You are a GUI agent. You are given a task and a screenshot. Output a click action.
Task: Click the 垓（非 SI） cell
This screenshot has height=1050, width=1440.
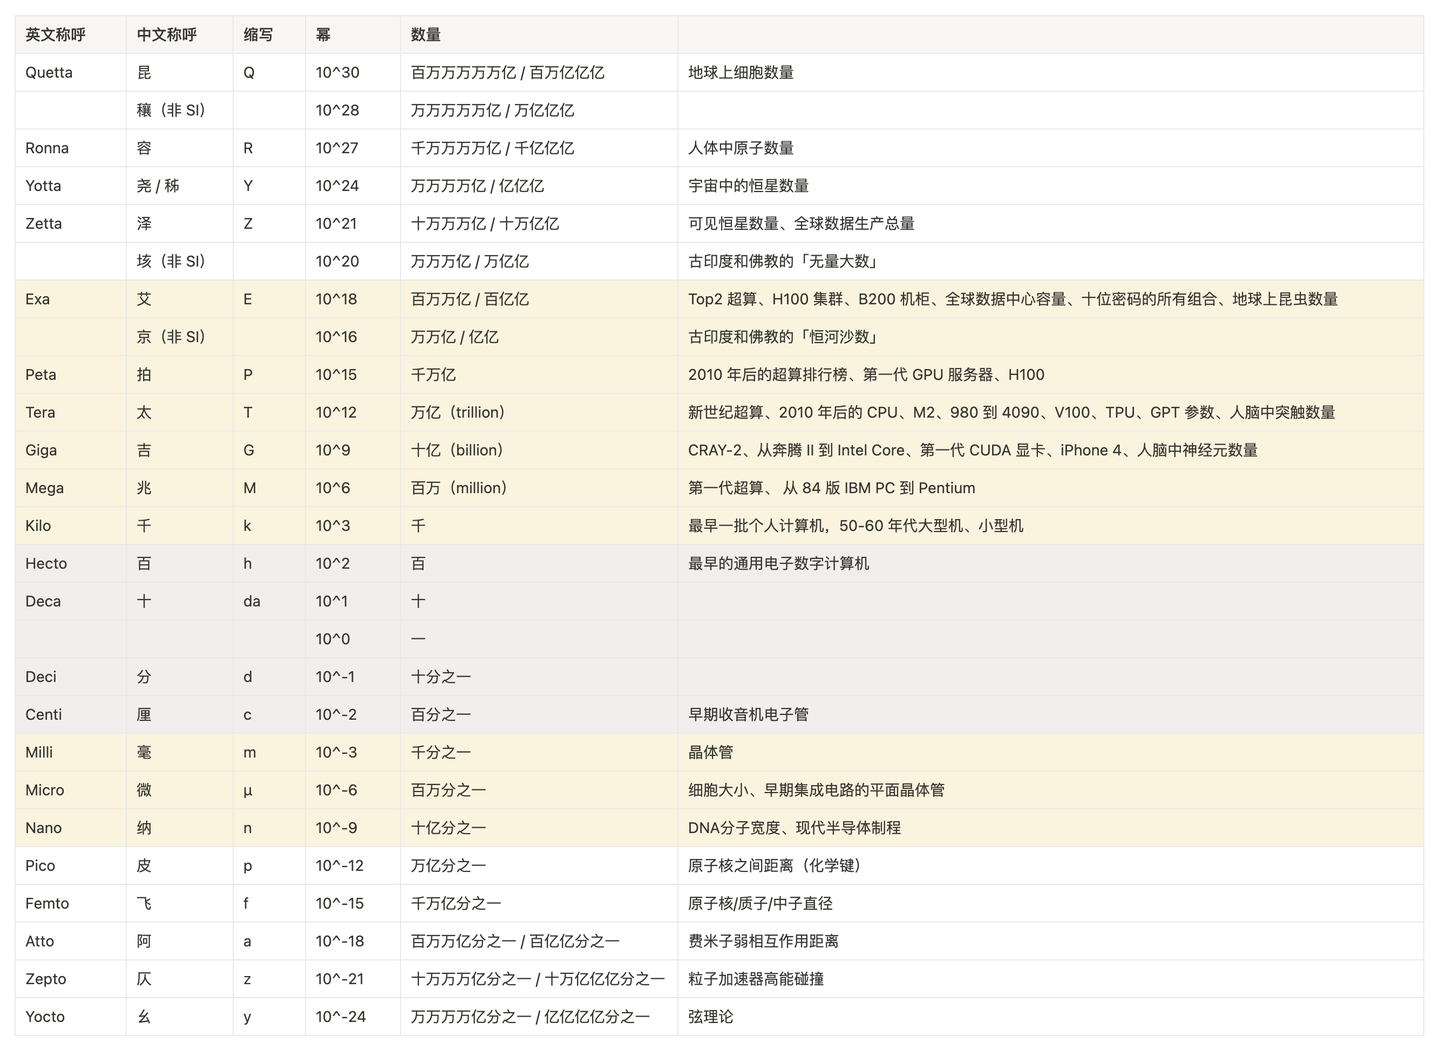179,261
